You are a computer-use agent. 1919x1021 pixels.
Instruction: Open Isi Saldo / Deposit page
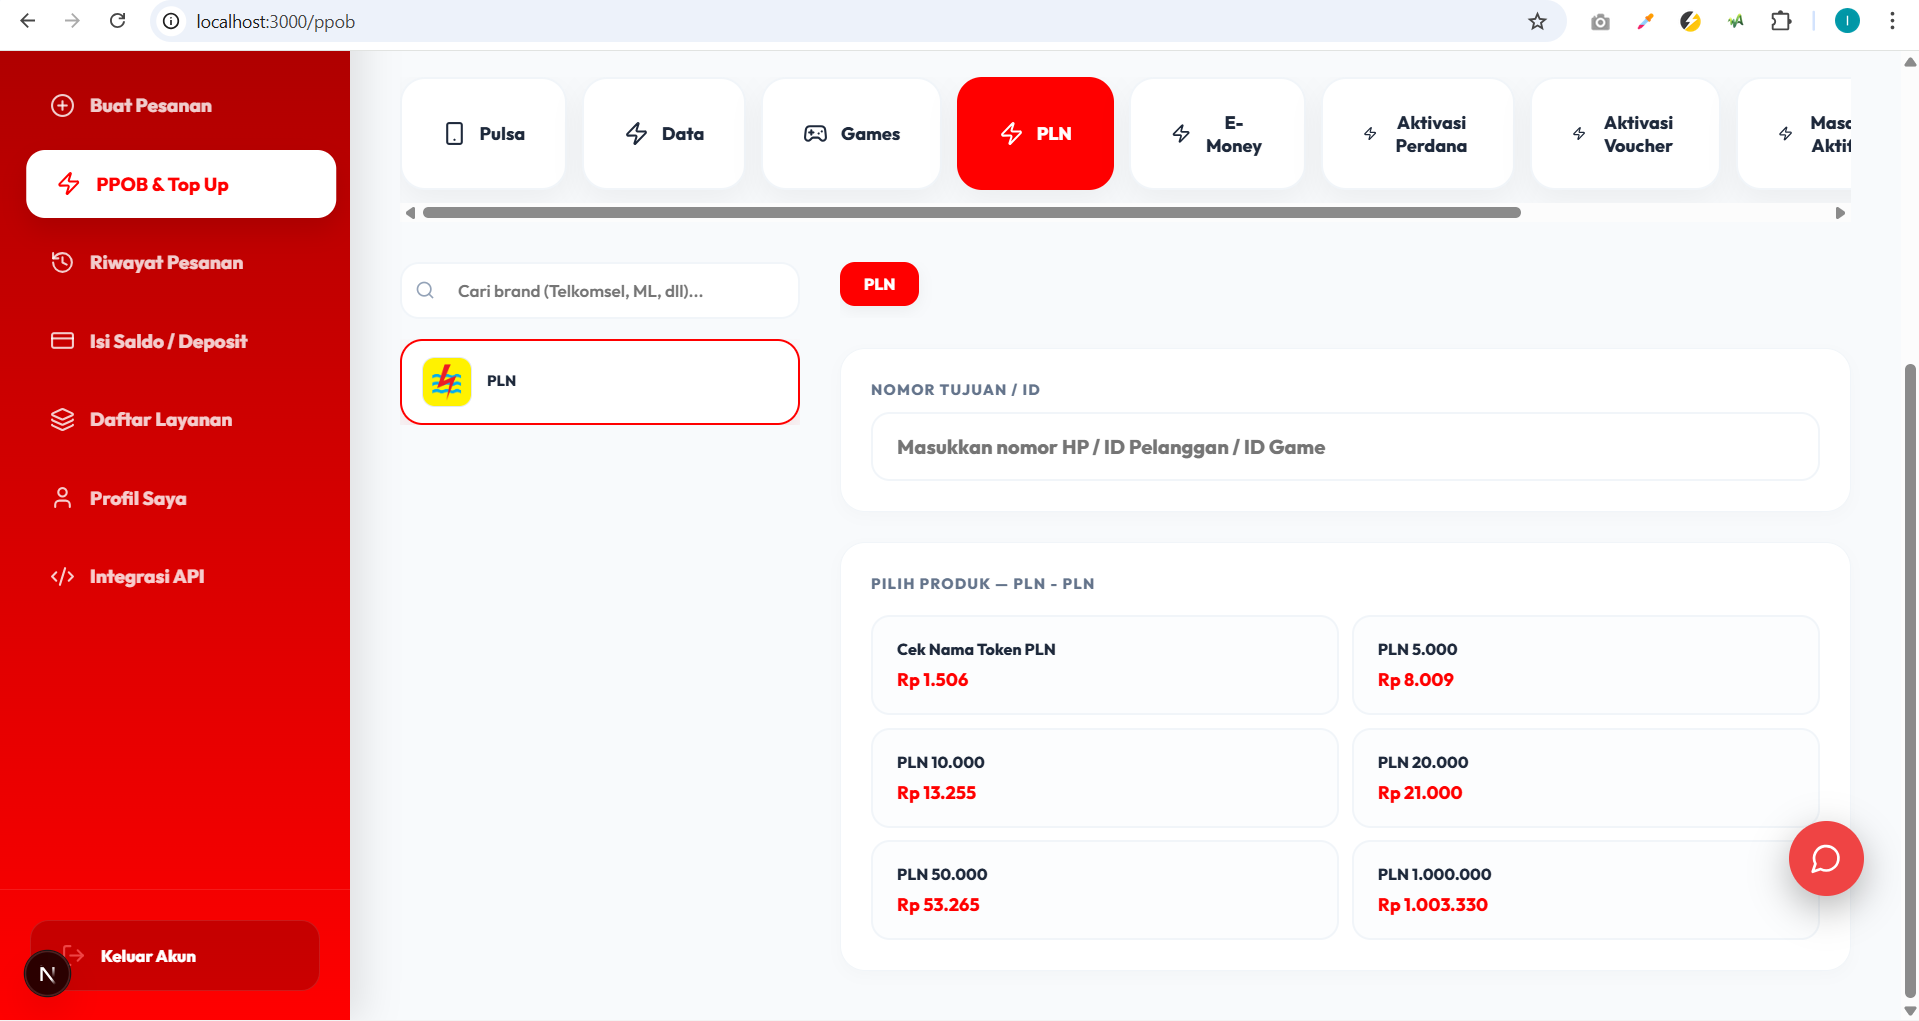pyautogui.click(x=168, y=341)
